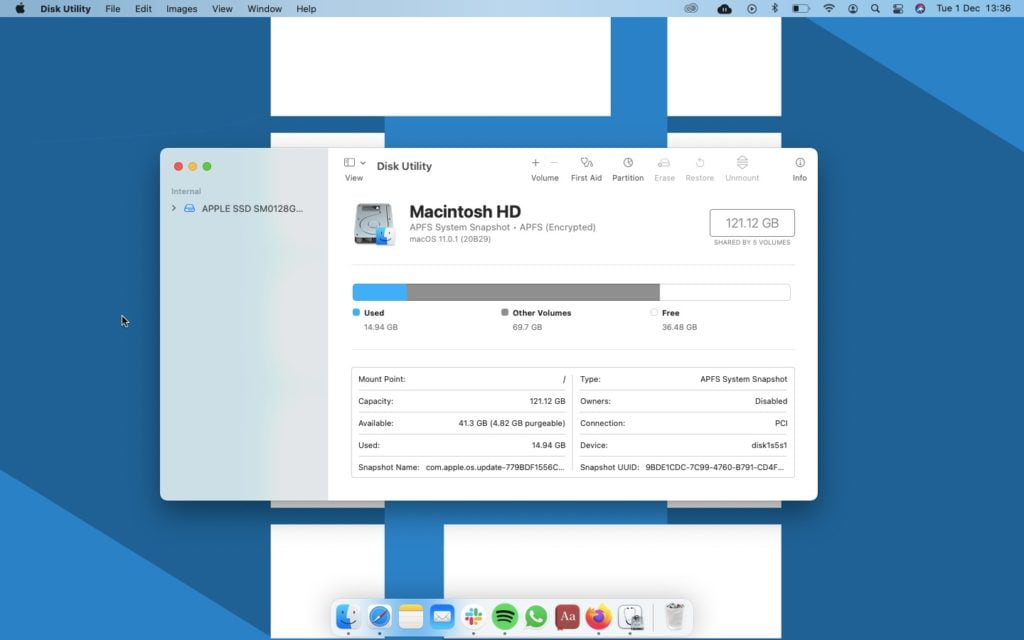Open the Images menu
Viewport: 1024px width, 640px height.
pos(182,8)
